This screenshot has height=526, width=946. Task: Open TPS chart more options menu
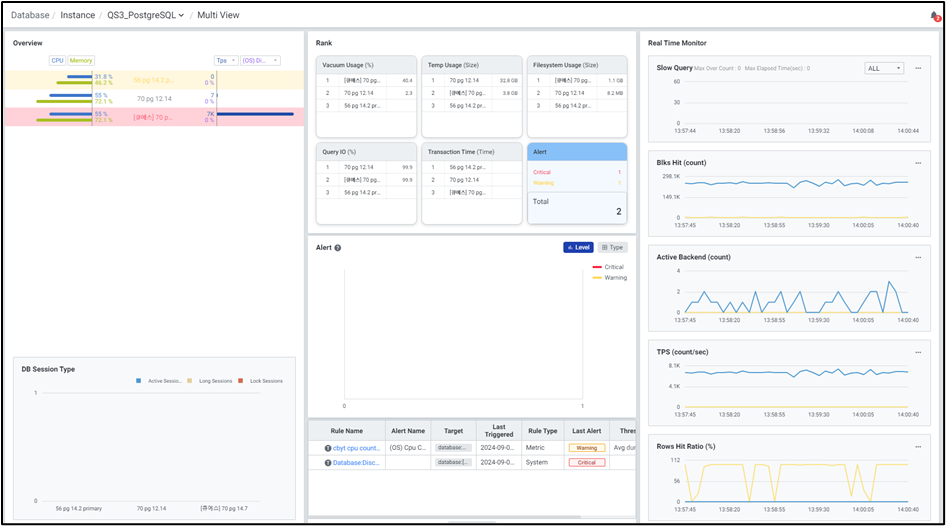coord(917,352)
